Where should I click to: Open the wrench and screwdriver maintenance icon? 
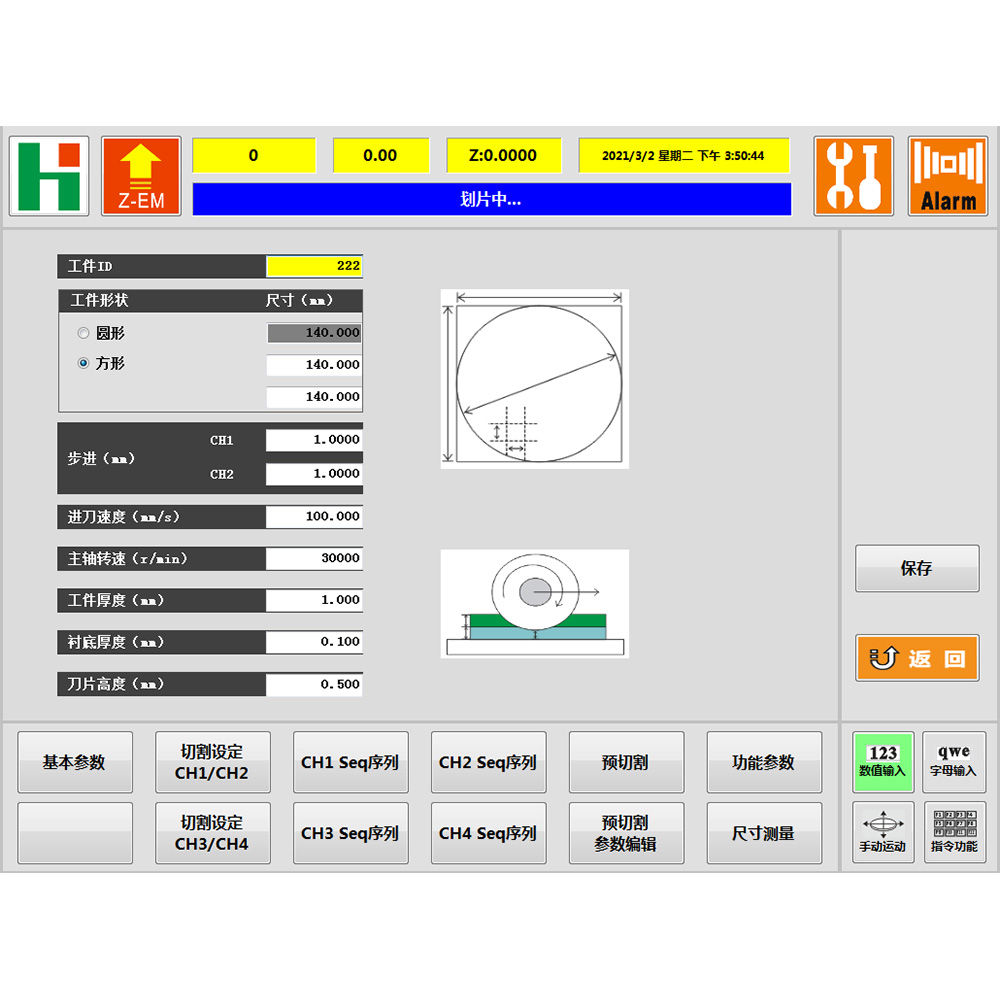click(853, 176)
